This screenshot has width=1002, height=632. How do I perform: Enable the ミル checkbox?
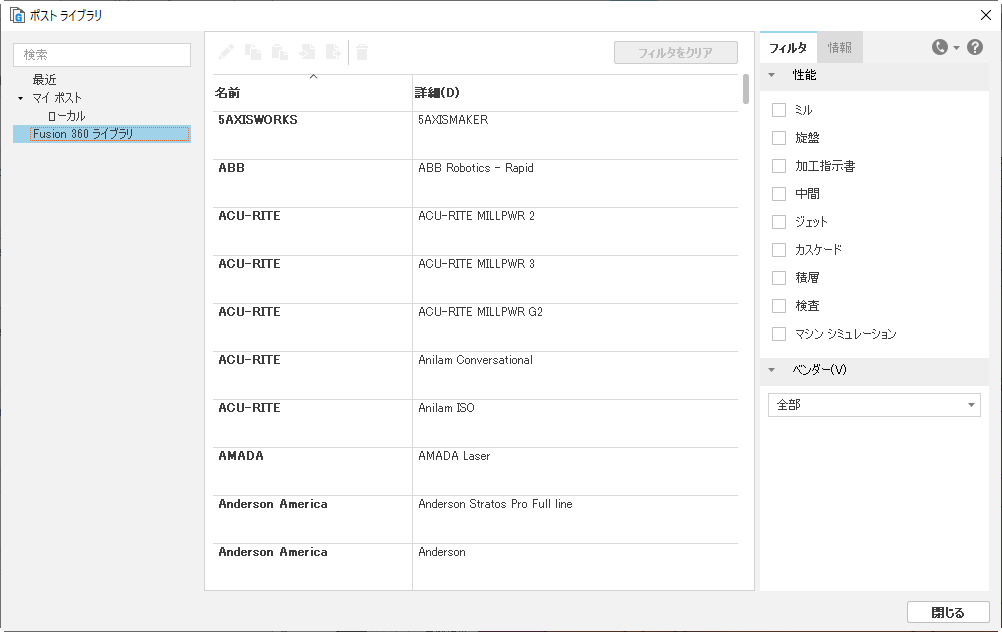778,110
